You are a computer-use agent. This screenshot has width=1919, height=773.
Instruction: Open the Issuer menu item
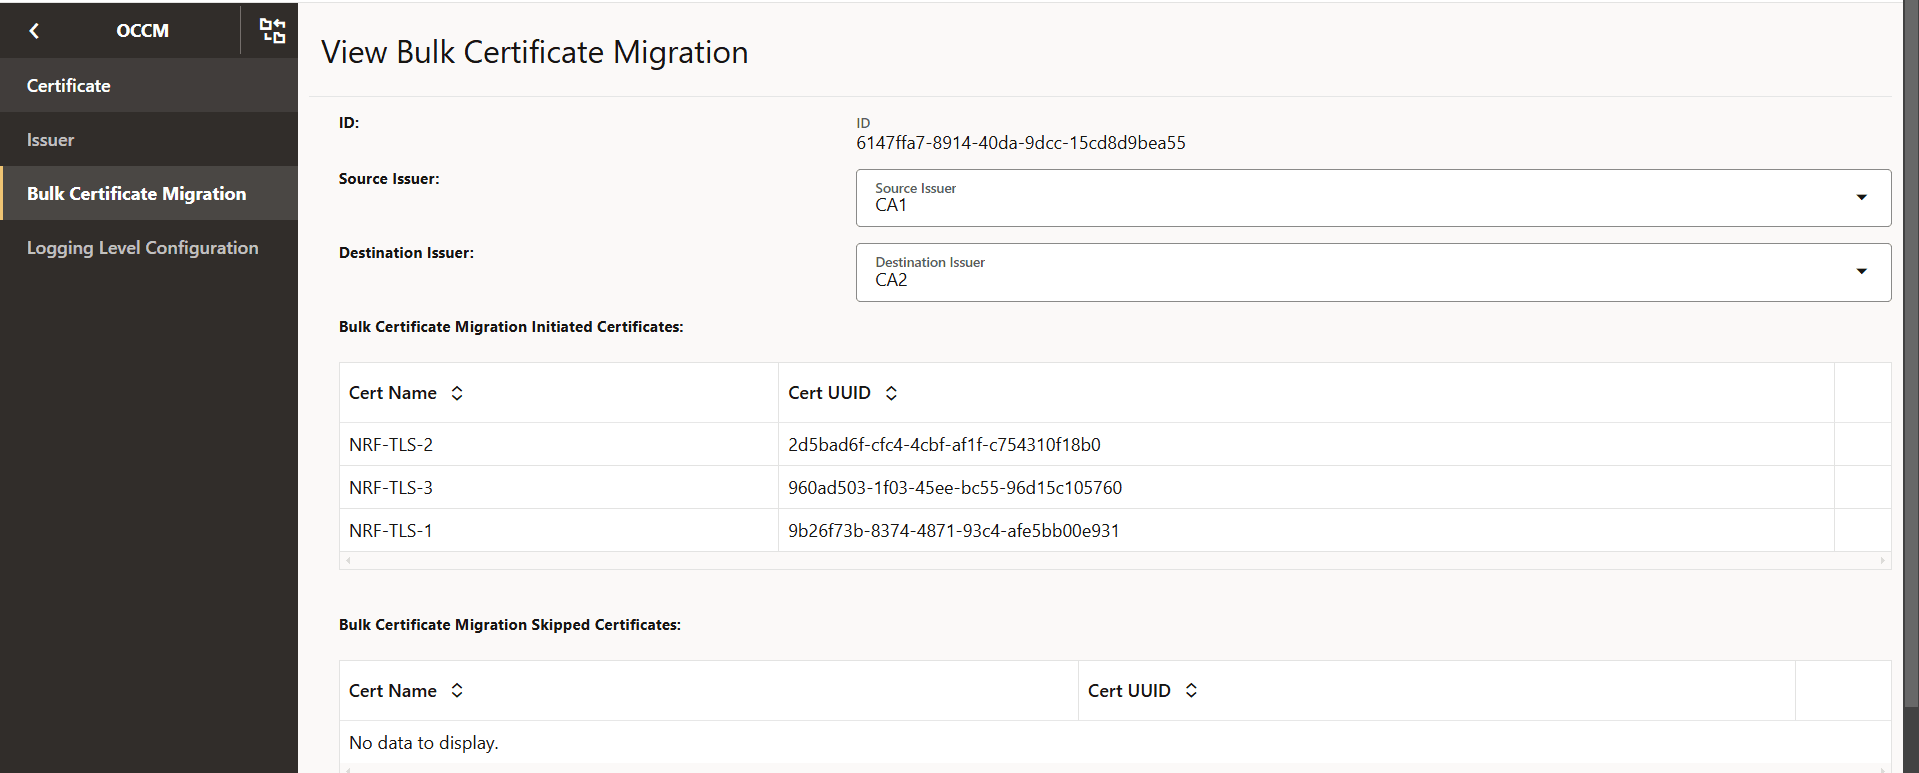[51, 140]
